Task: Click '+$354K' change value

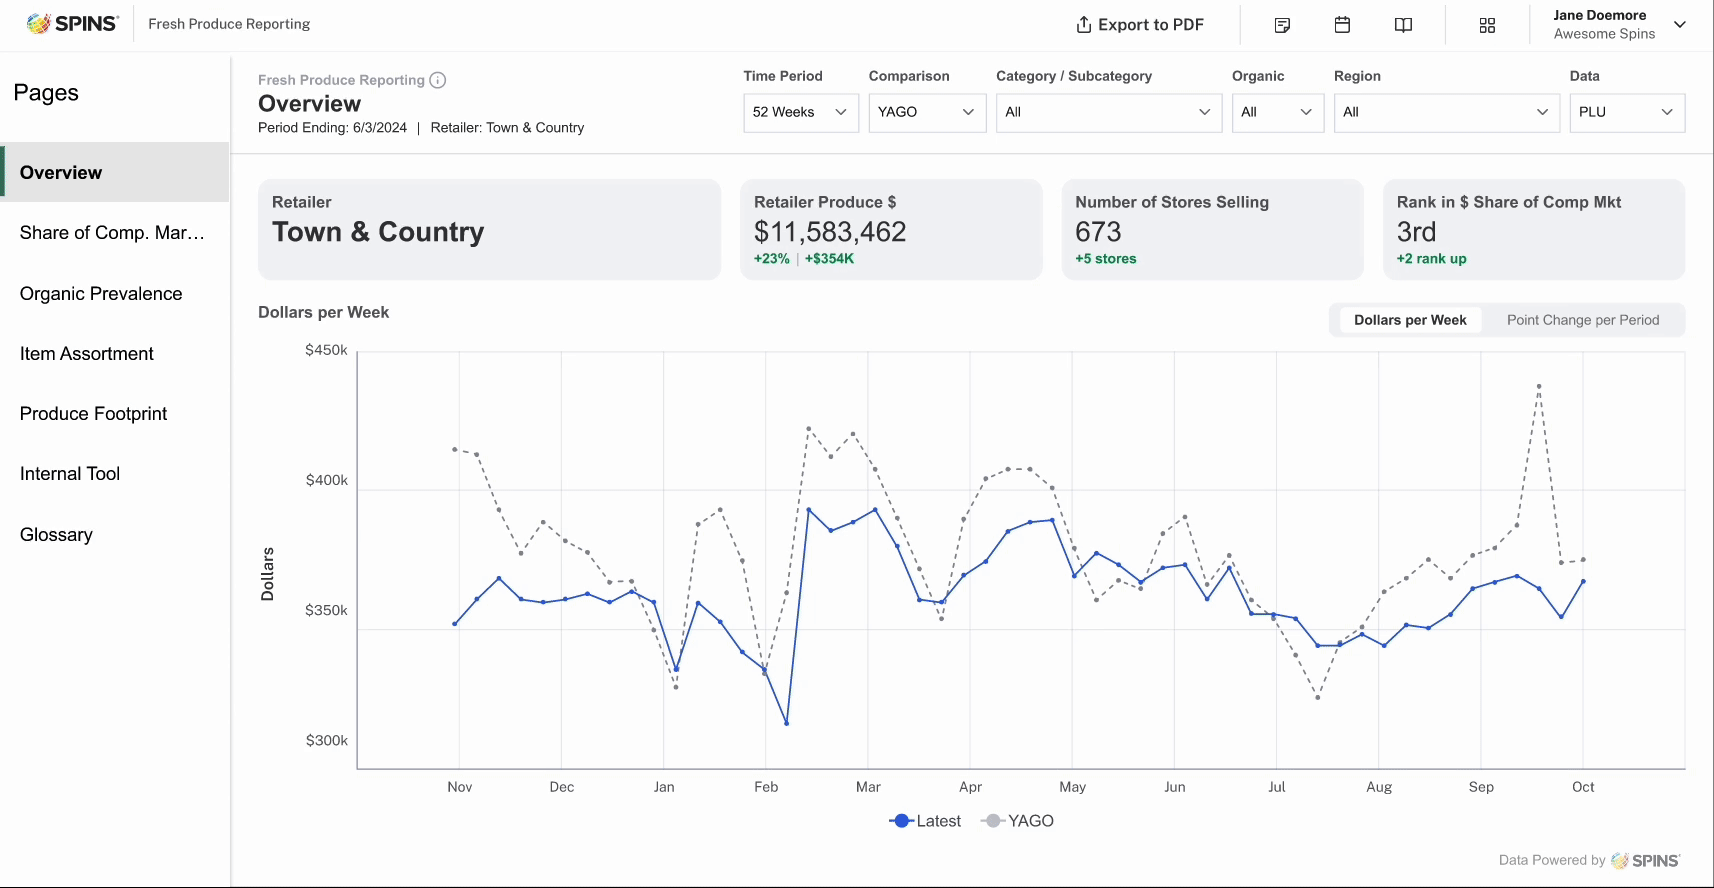Action: click(829, 259)
